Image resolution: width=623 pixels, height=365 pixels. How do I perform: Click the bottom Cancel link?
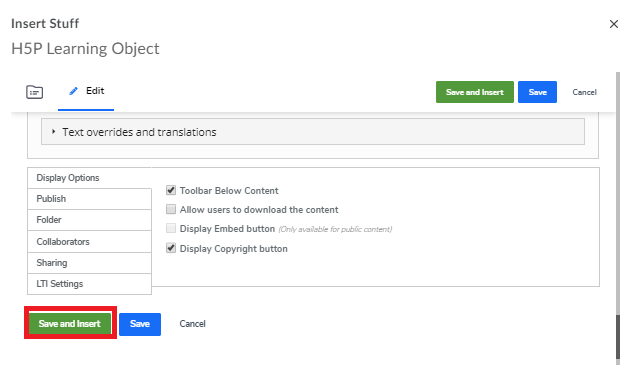click(192, 324)
